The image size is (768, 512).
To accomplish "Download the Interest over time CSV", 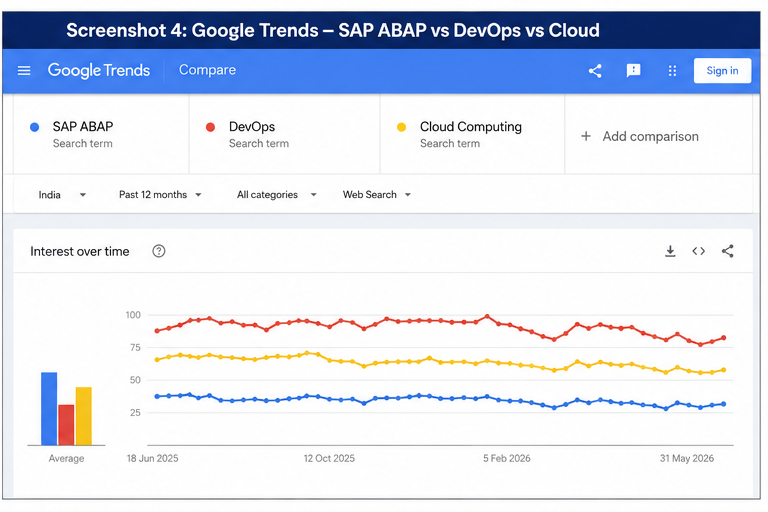I will click(670, 251).
